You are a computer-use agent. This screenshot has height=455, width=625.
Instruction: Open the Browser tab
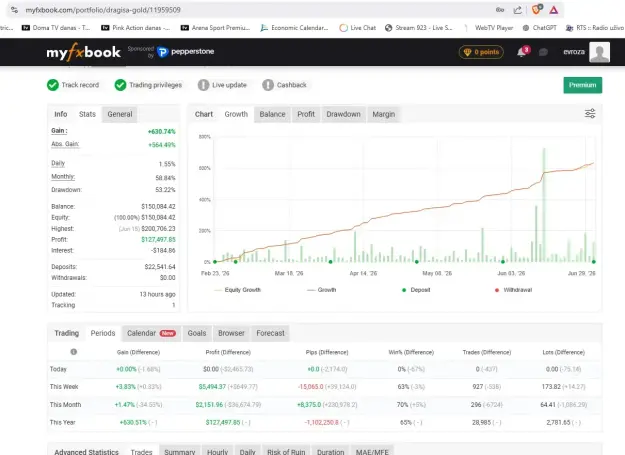click(231, 333)
